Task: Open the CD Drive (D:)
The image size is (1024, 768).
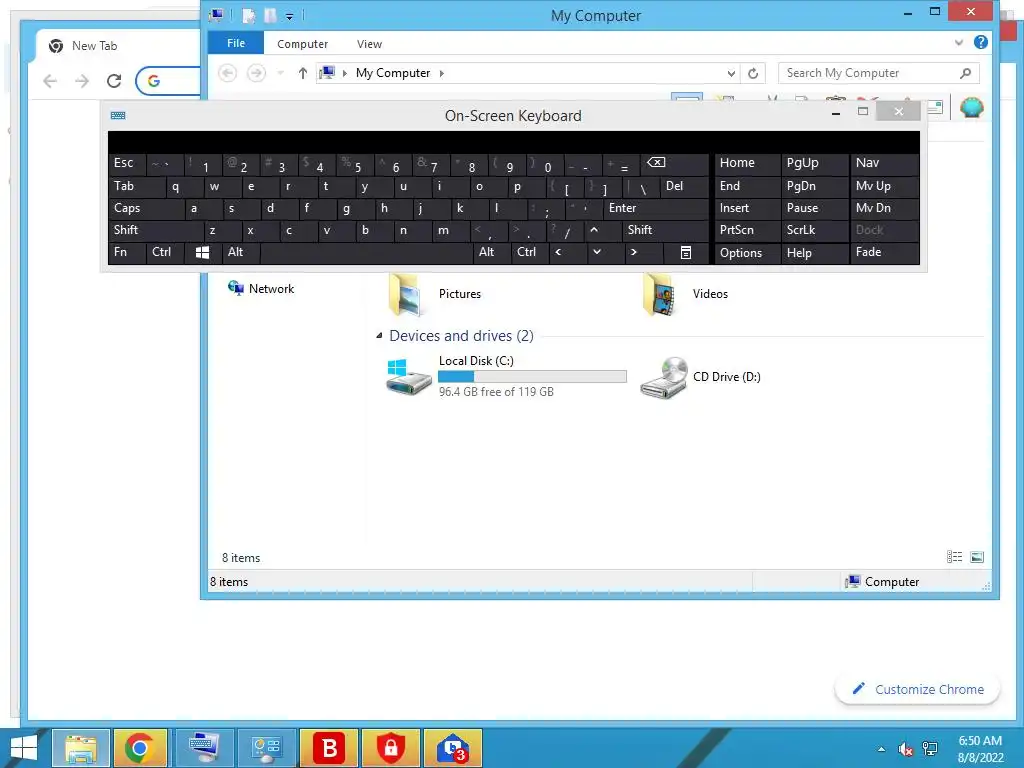Action: pos(700,377)
